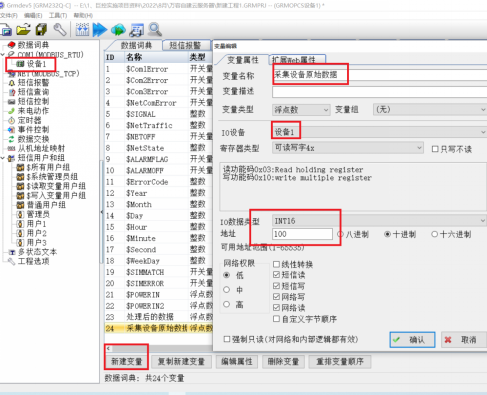Toggle the 网络读 checkbox

coord(276,307)
